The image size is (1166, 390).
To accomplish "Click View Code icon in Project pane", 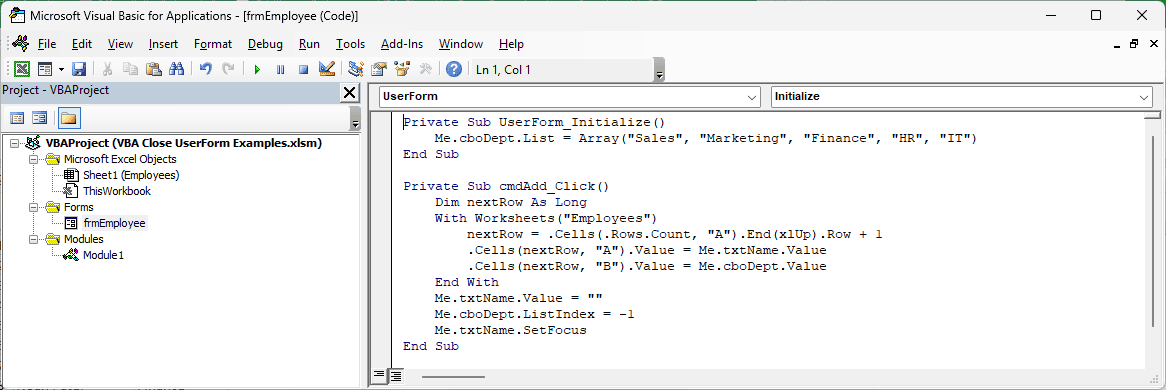I will [x=17, y=118].
